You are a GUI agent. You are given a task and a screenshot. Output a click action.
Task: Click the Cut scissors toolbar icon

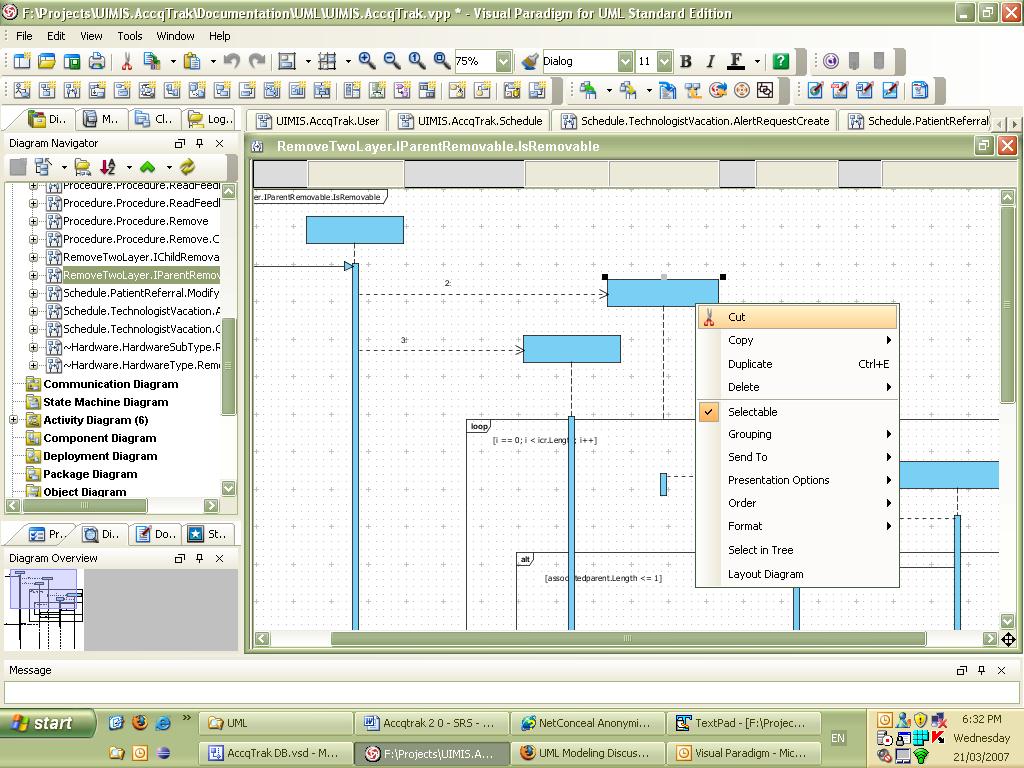tap(127, 61)
